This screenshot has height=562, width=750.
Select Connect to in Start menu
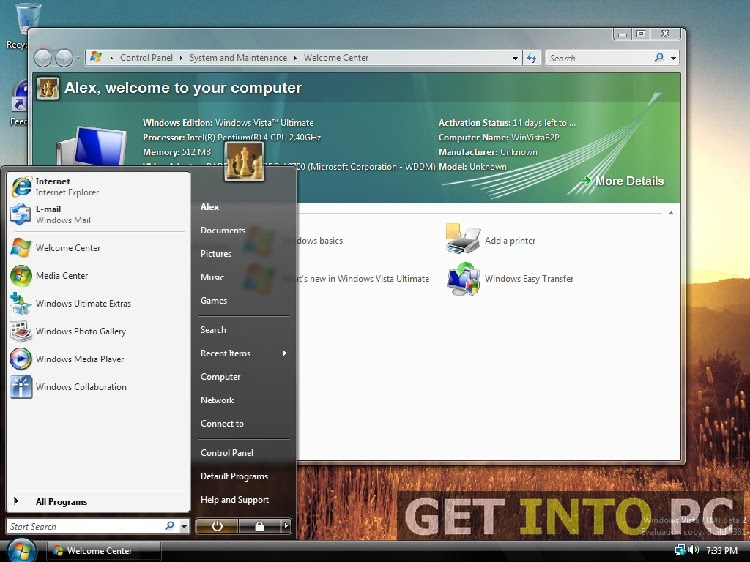pyautogui.click(x=222, y=423)
